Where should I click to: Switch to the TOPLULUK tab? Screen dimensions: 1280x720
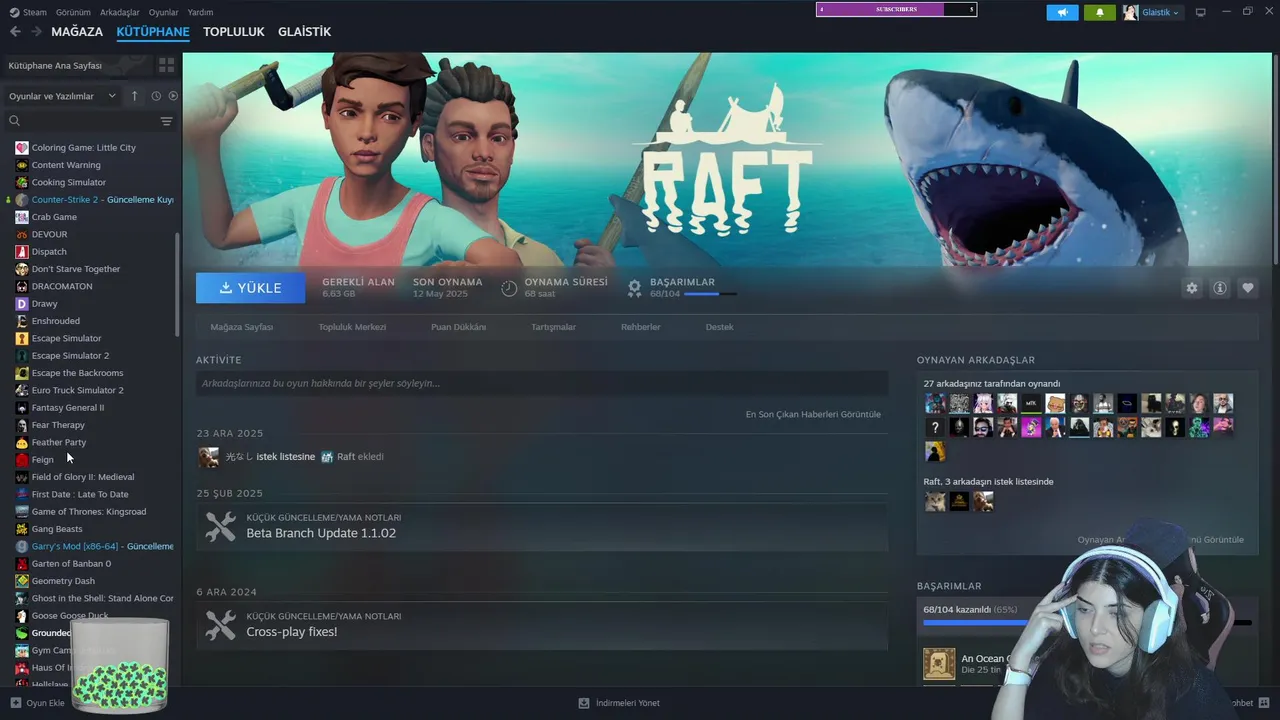click(x=234, y=32)
